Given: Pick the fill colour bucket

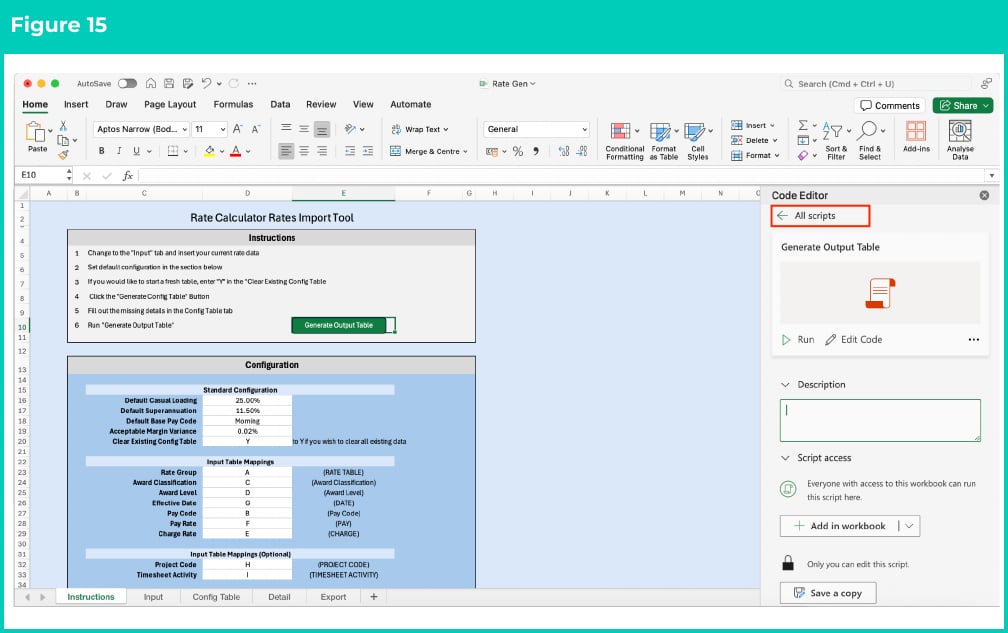Looking at the screenshot, I should pyautogui.click(x=210, y=151).
